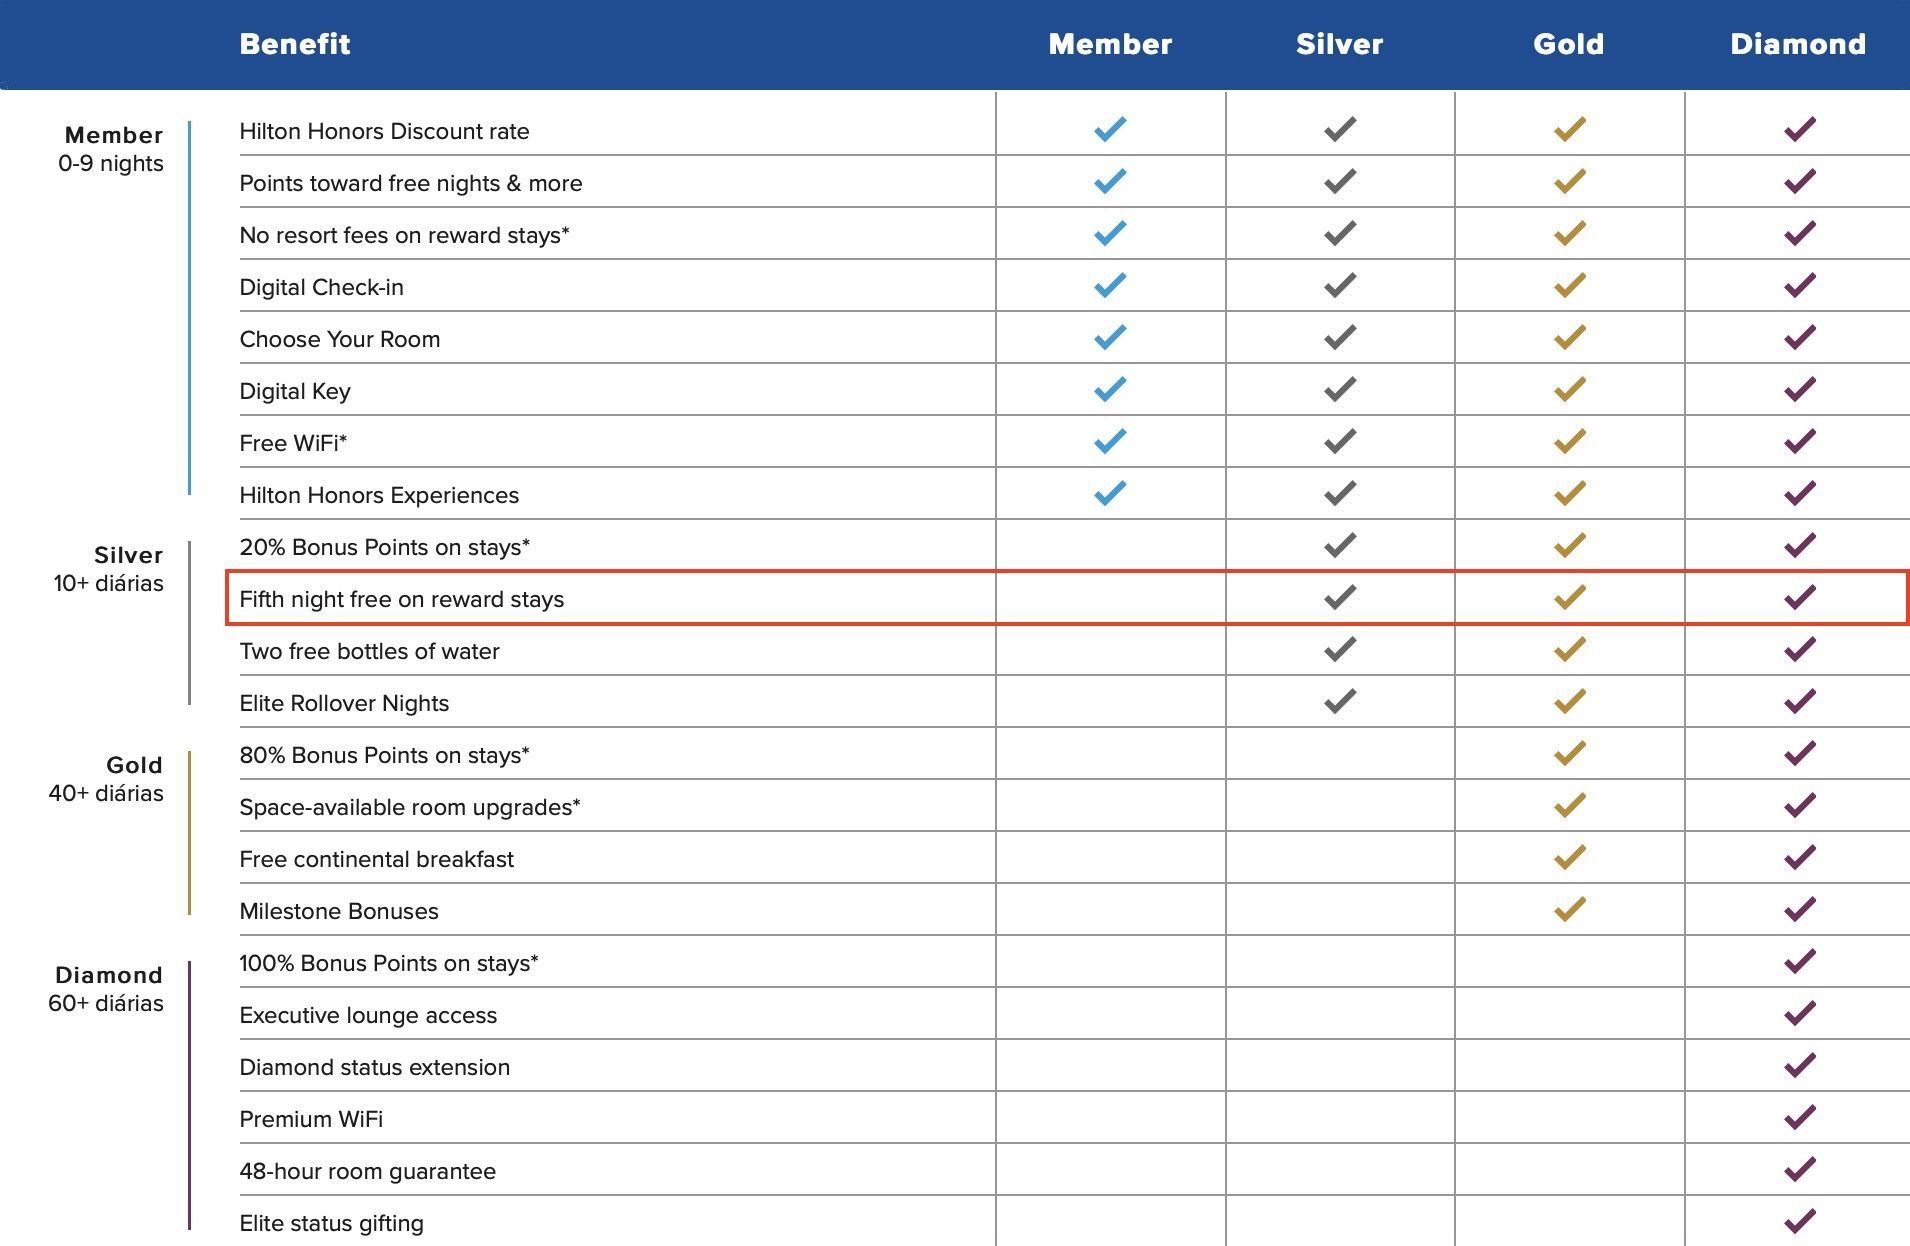
Task: Click Diamond checkmark for Digital Check-in
Action: [x=1800, y=285]
